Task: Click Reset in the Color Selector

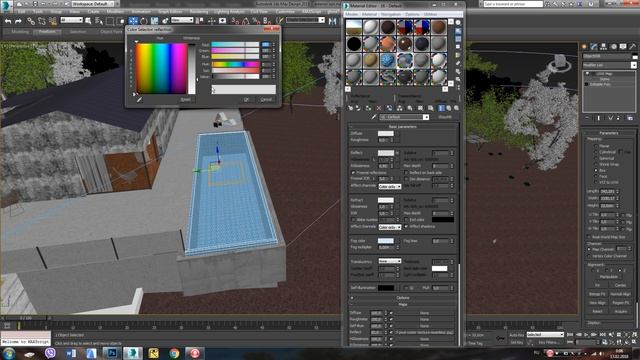Action: (x=185, y=100)
